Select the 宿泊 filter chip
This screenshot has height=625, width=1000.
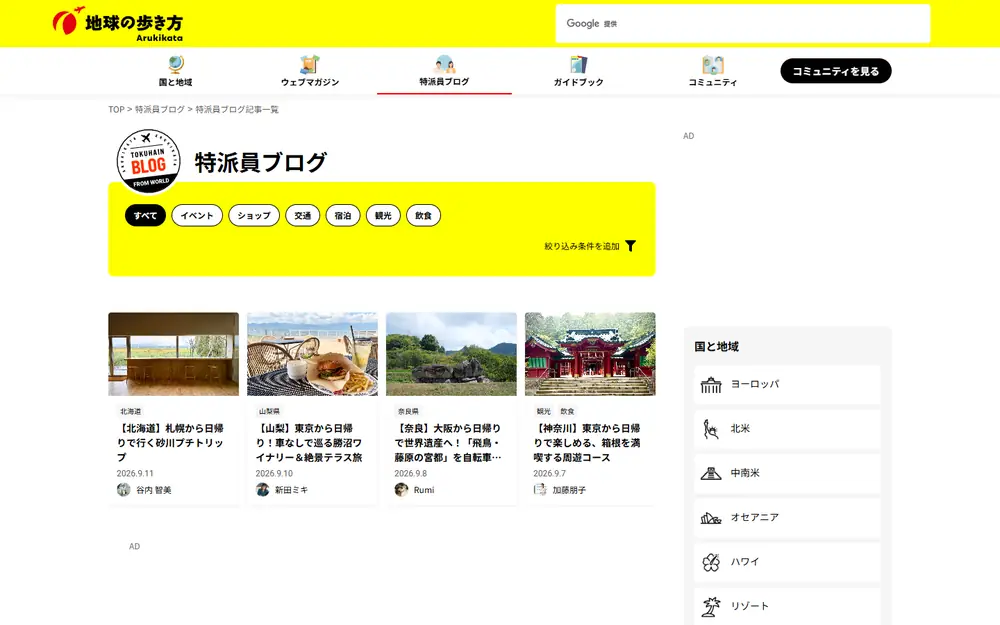[x=343, y=216]
